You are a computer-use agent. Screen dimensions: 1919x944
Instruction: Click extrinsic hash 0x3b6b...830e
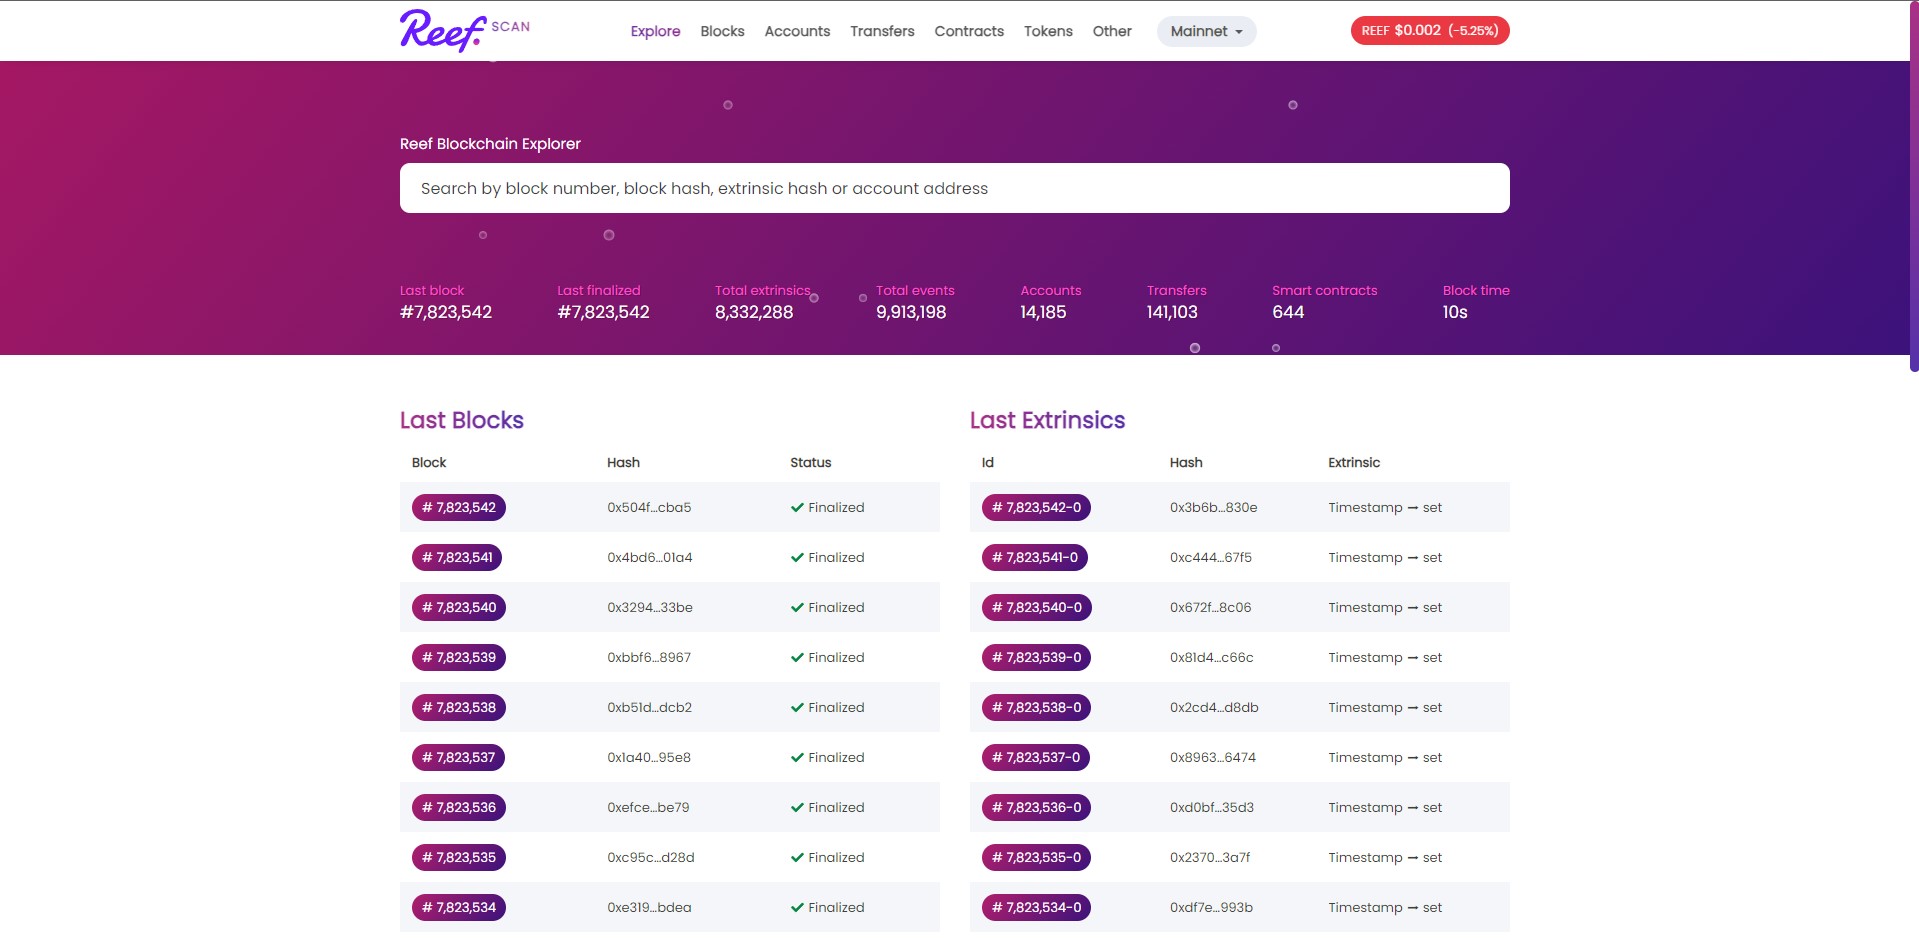[x=1213, y=507]
